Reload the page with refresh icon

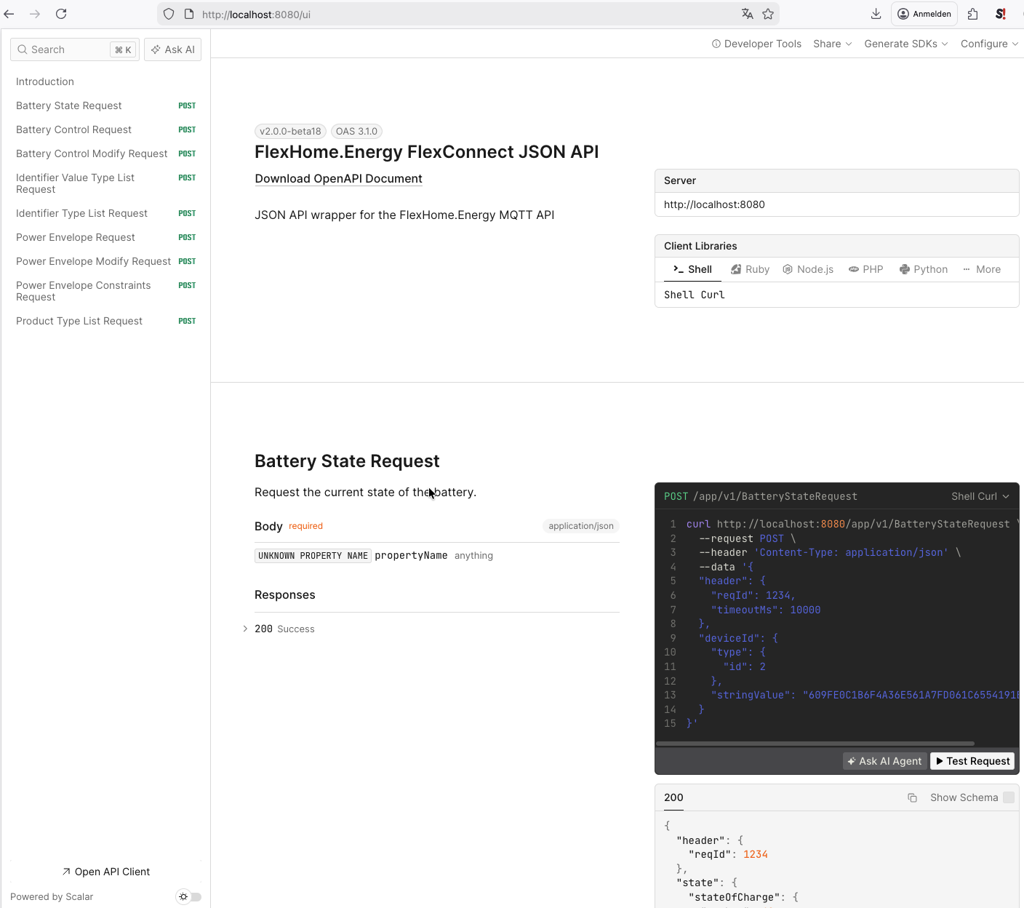click(x=61, y=14)
